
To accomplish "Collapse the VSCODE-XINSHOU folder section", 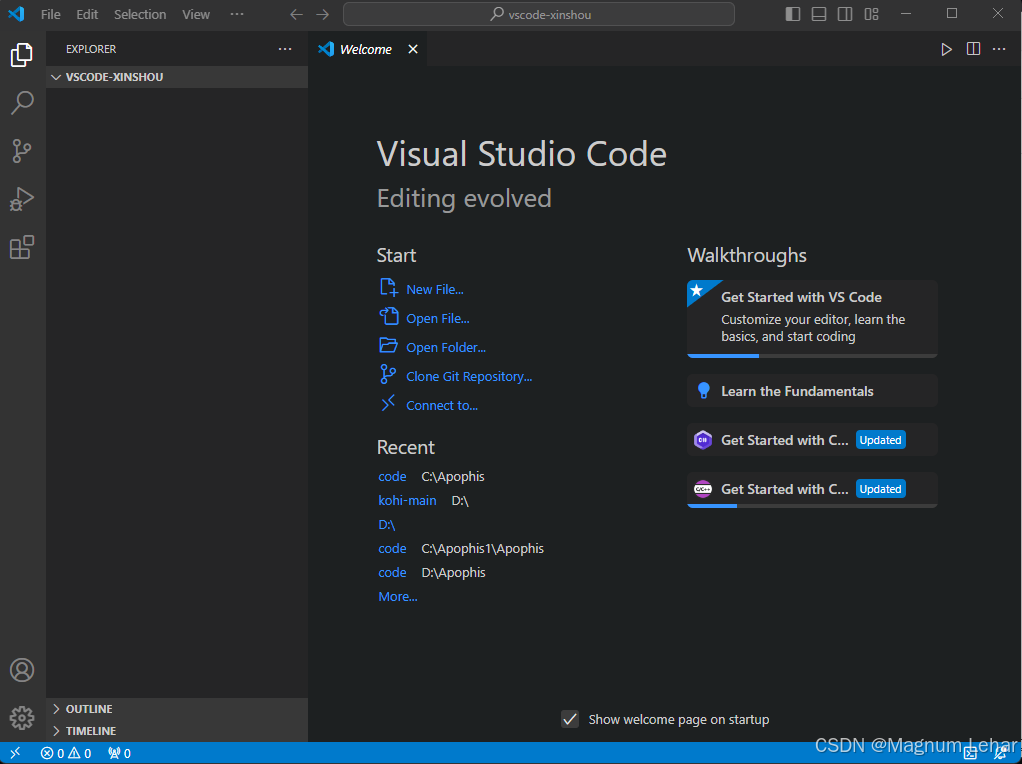I will pos(177,77).
